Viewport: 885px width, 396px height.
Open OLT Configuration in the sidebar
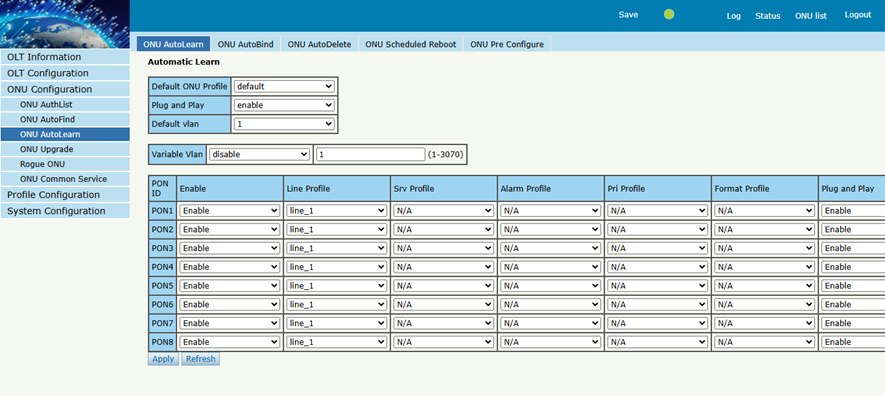[65, 73]
